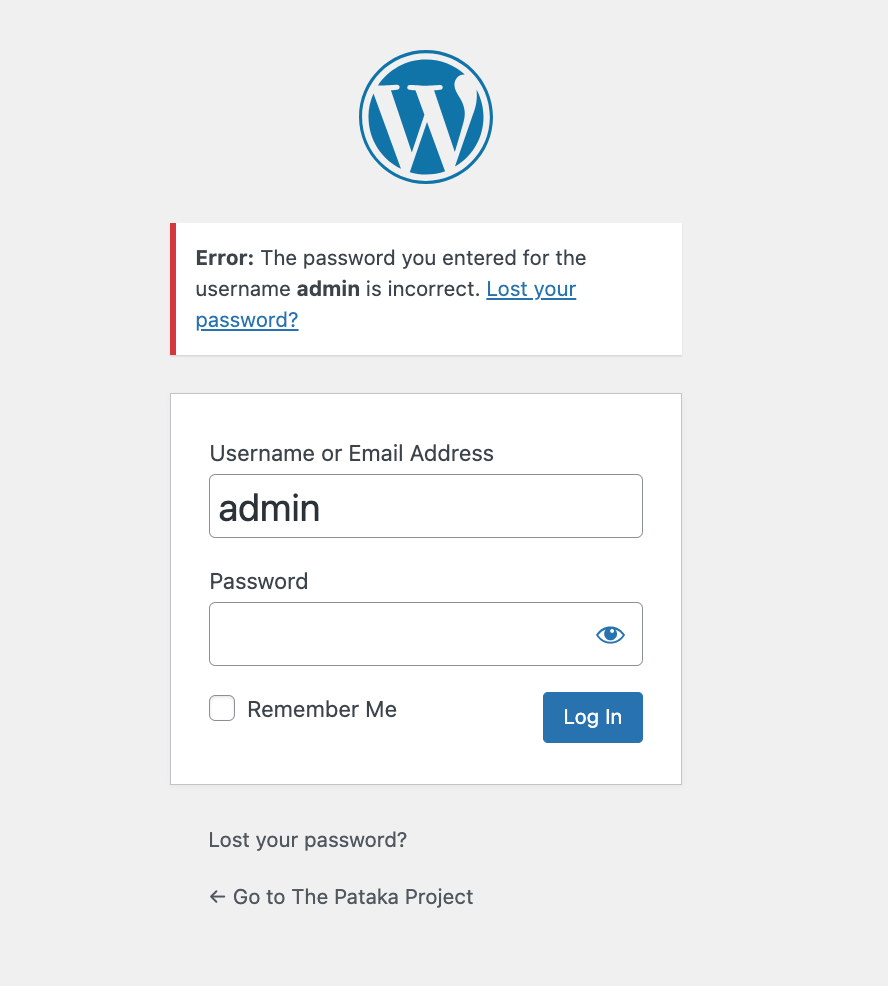Screen dimensions: 888x986
Task: Open the Lost your password link below the form
Action: 308,840
